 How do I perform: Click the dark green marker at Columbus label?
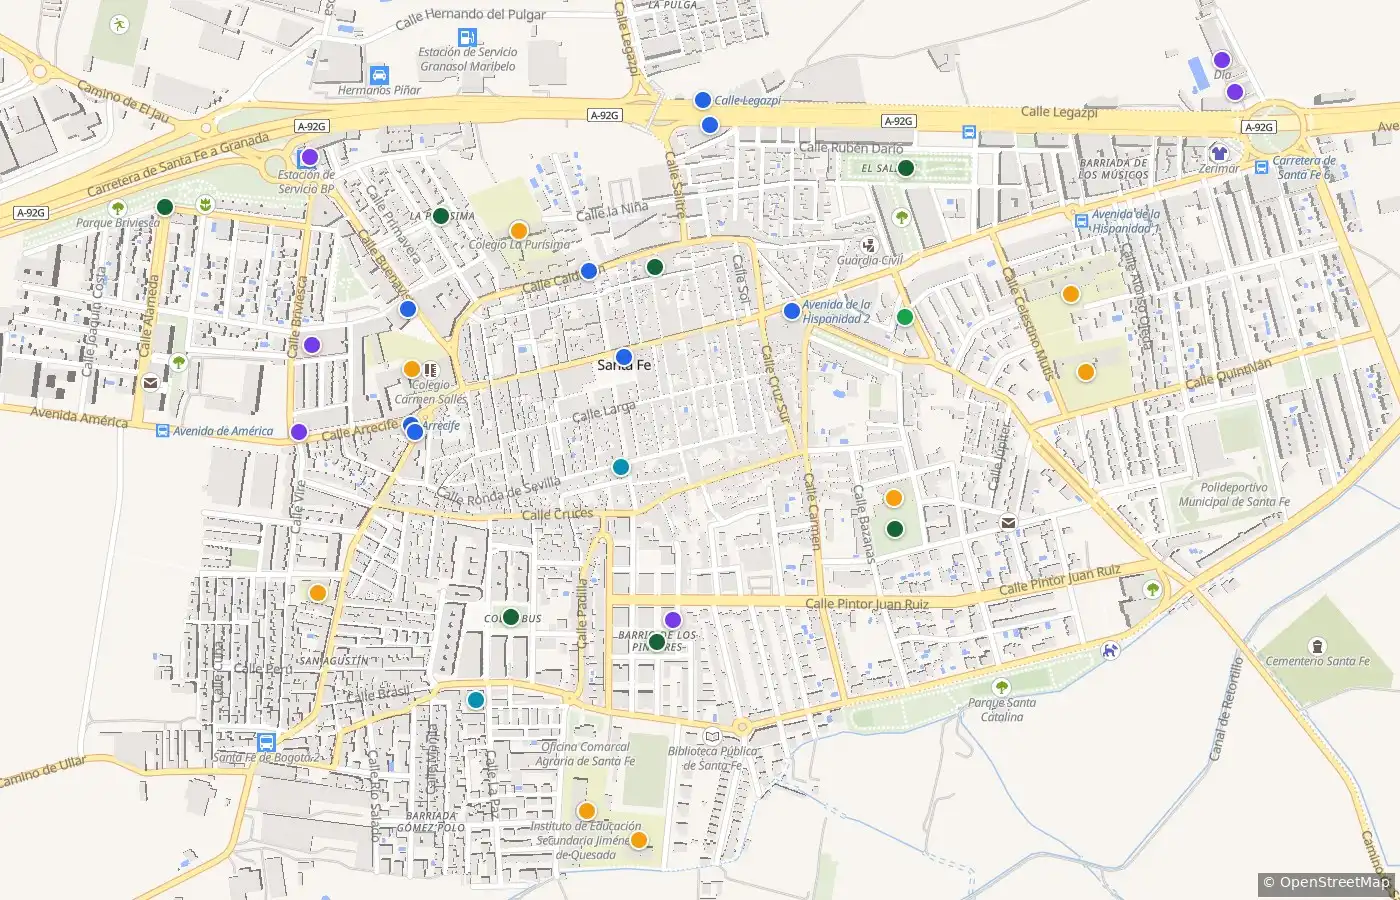coord(511,617)
